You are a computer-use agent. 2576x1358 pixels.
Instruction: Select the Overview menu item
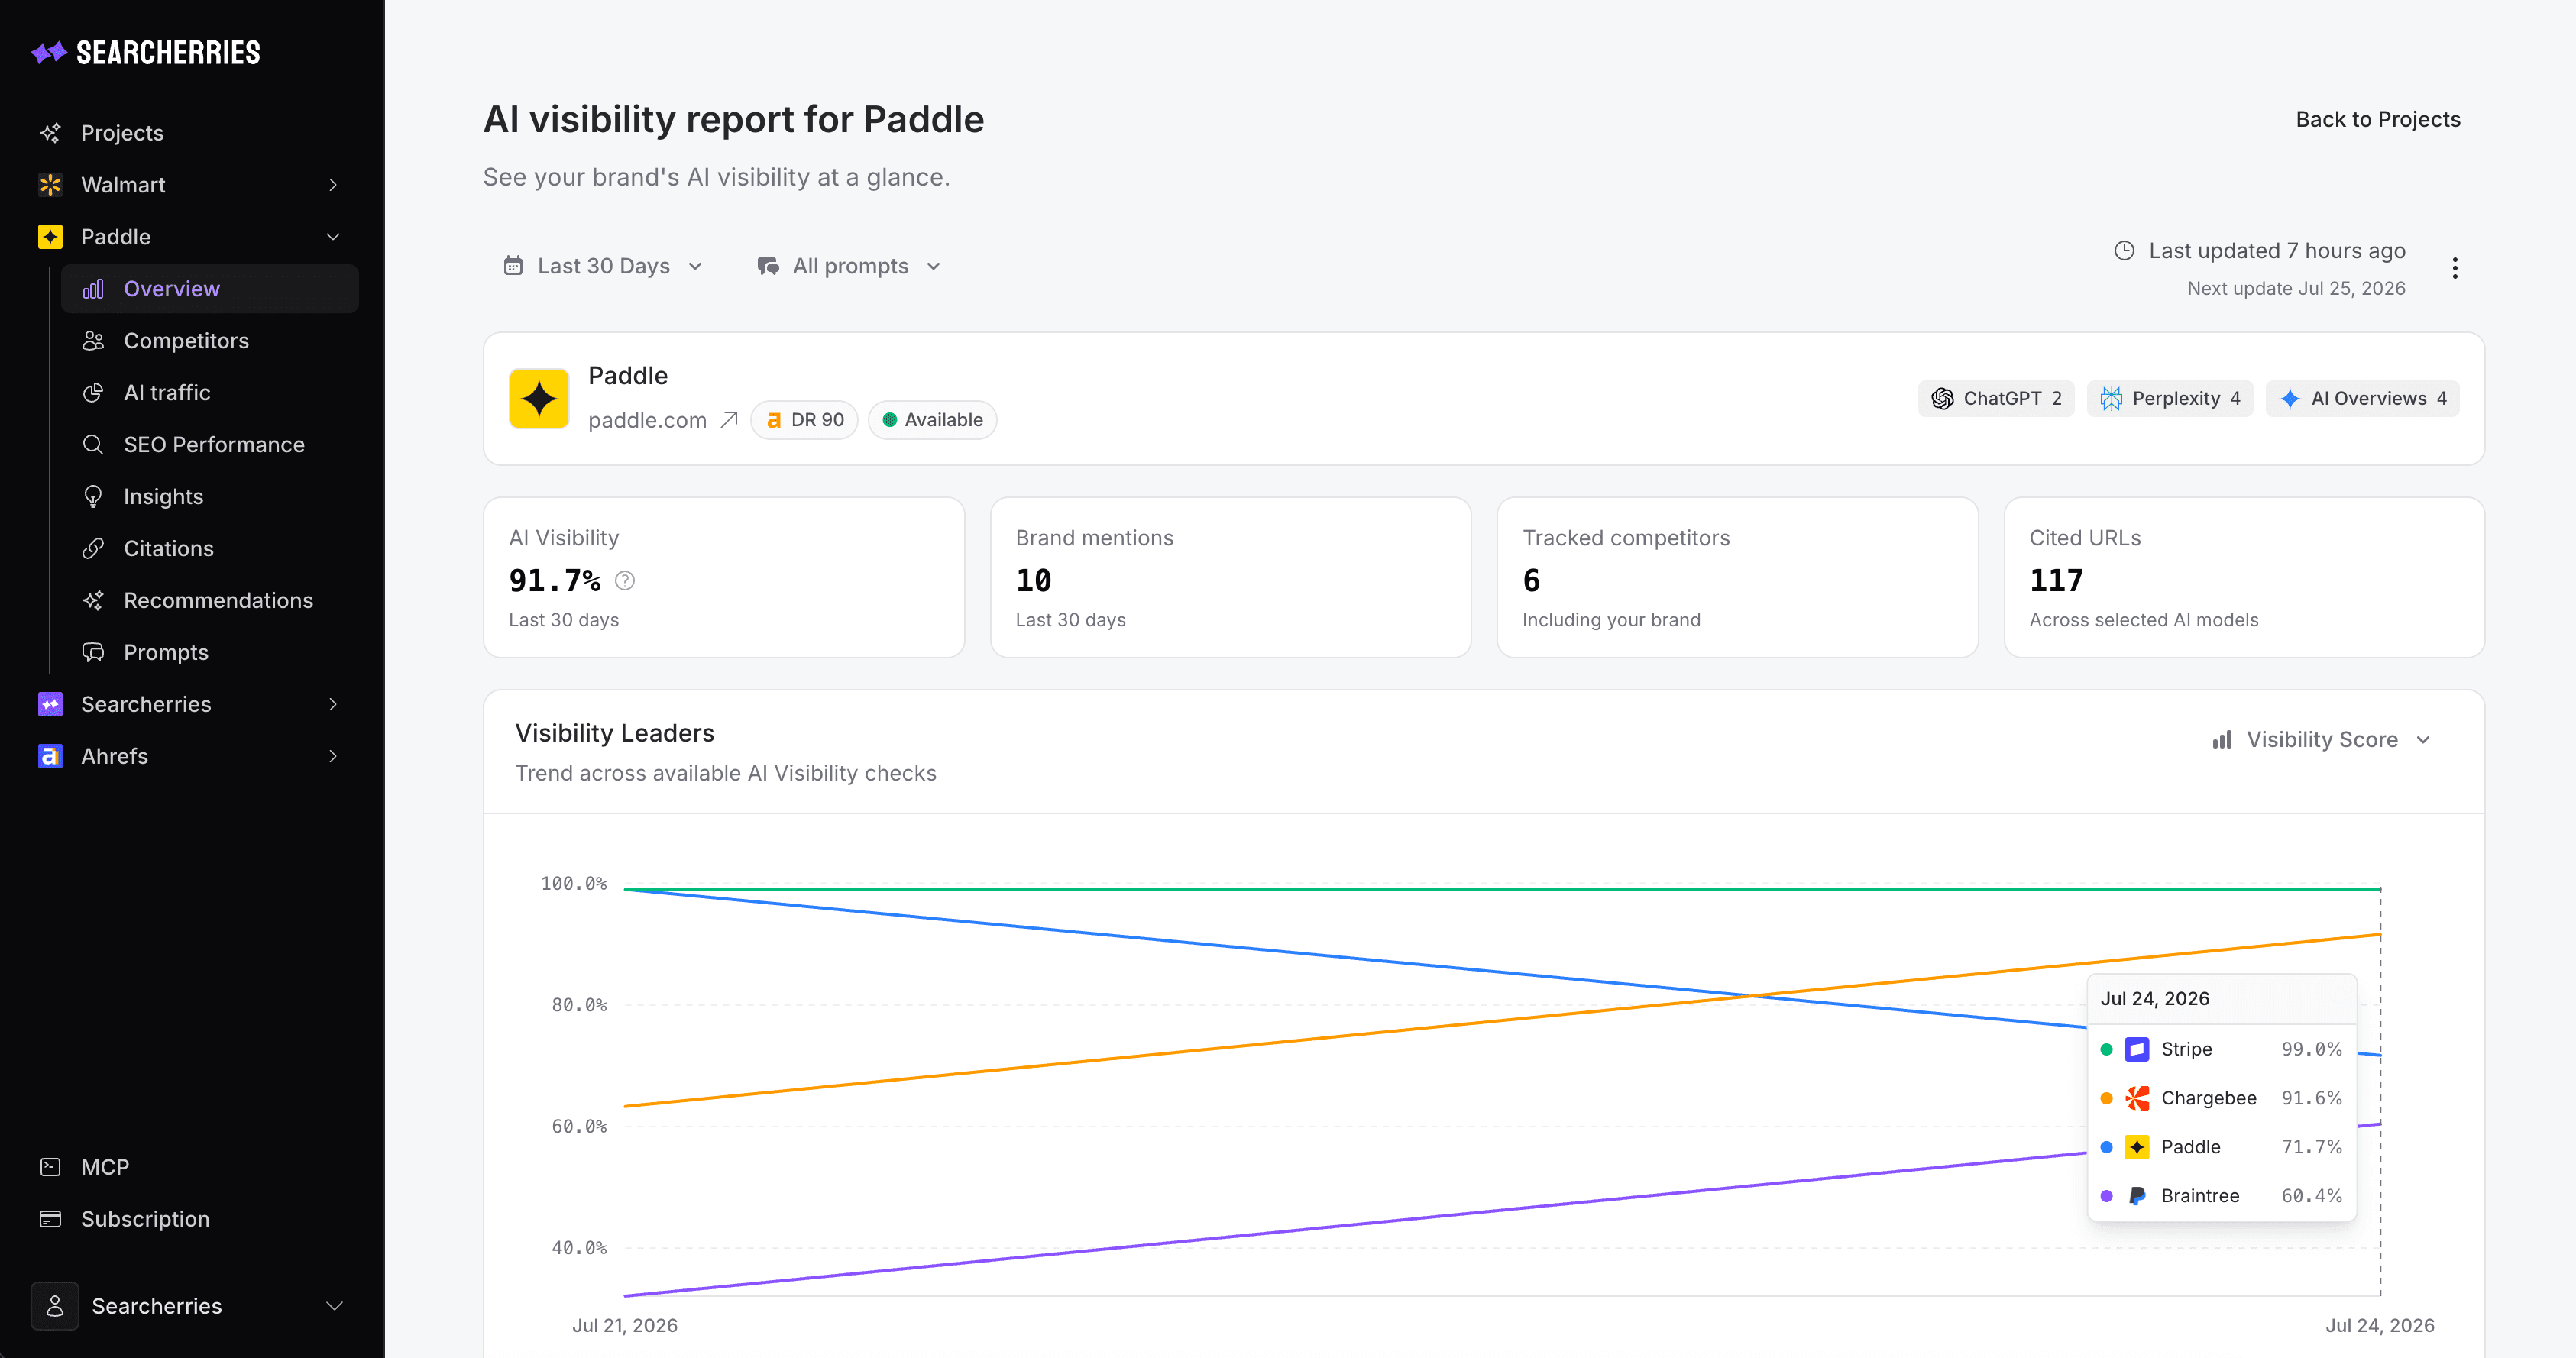pos(210,289)
